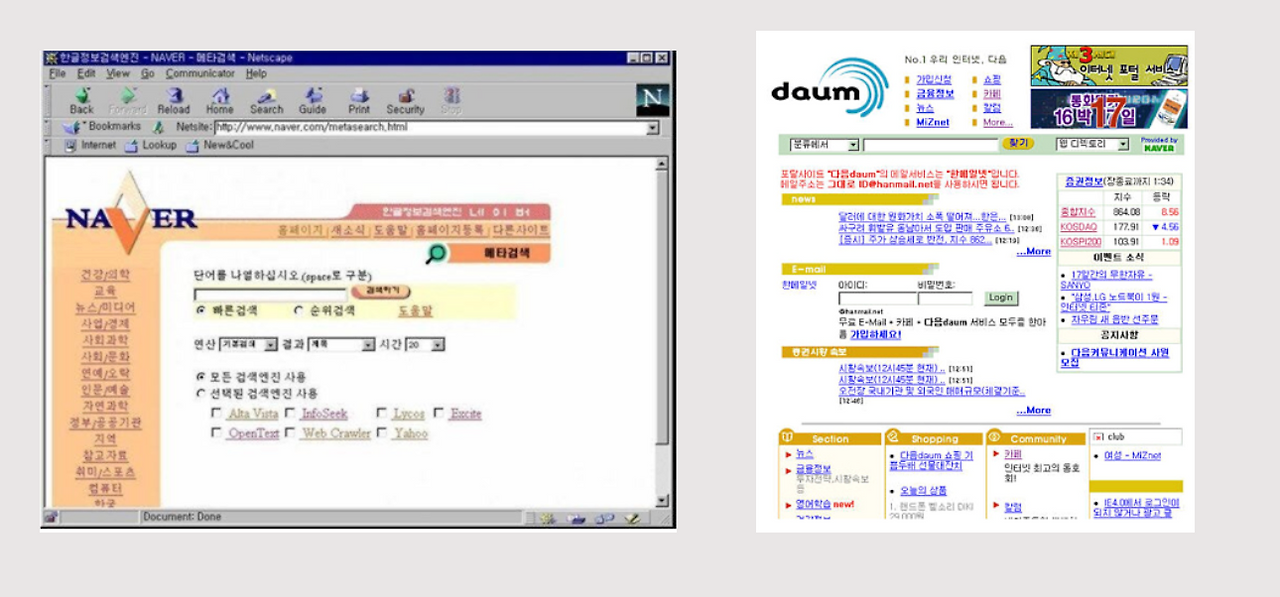Check the Excite checkbox
Screen dimensions: 1280x597
click(439, 413)
